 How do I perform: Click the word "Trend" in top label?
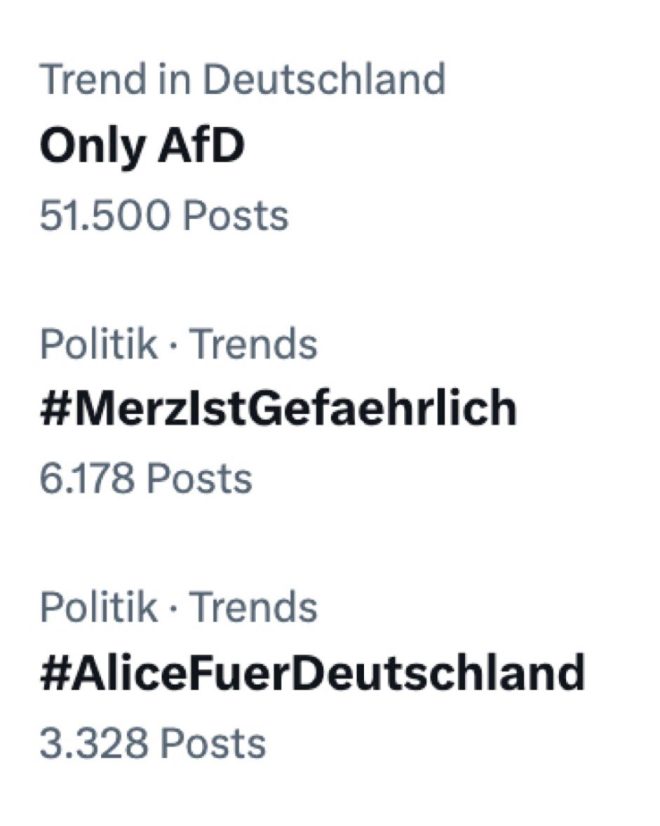tap(93, 79)
